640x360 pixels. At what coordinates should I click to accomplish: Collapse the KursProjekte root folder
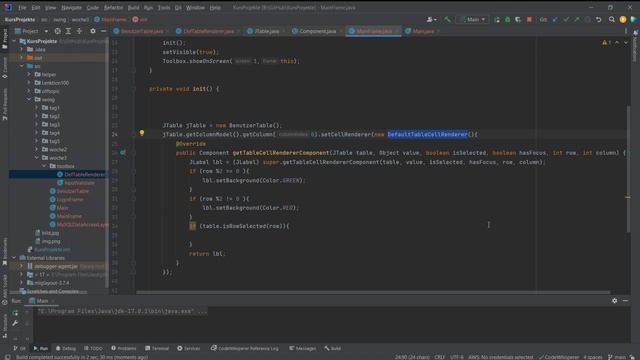pyautogui.click(x=14, y=41)
